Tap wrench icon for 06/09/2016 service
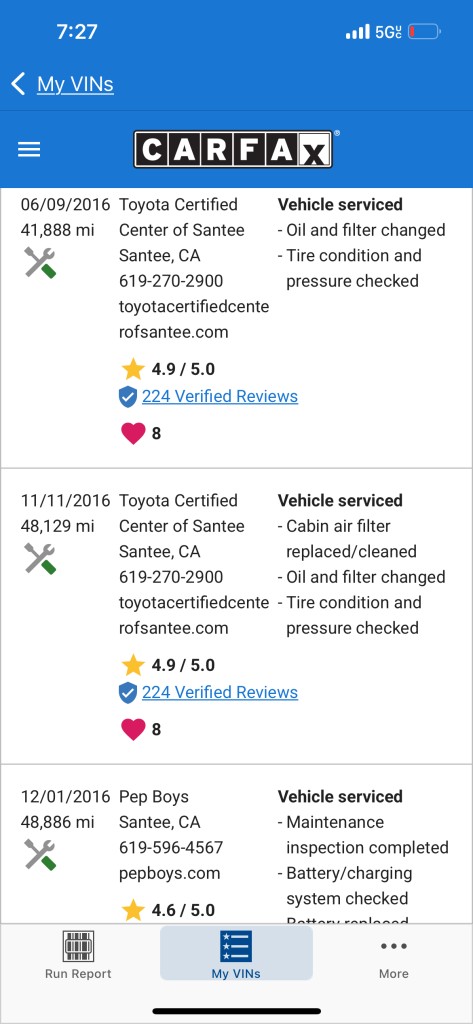 tap(40, 263)
